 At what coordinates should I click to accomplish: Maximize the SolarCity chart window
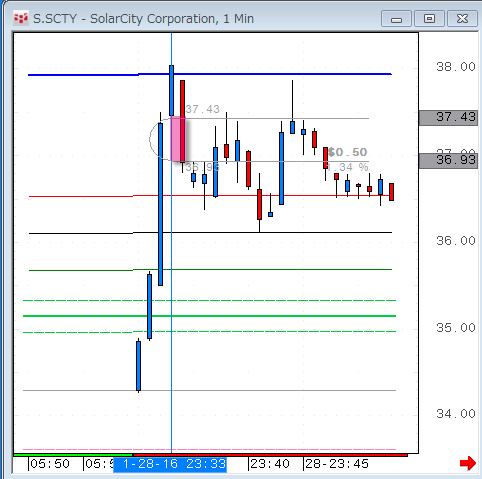(x=429, y=19)
